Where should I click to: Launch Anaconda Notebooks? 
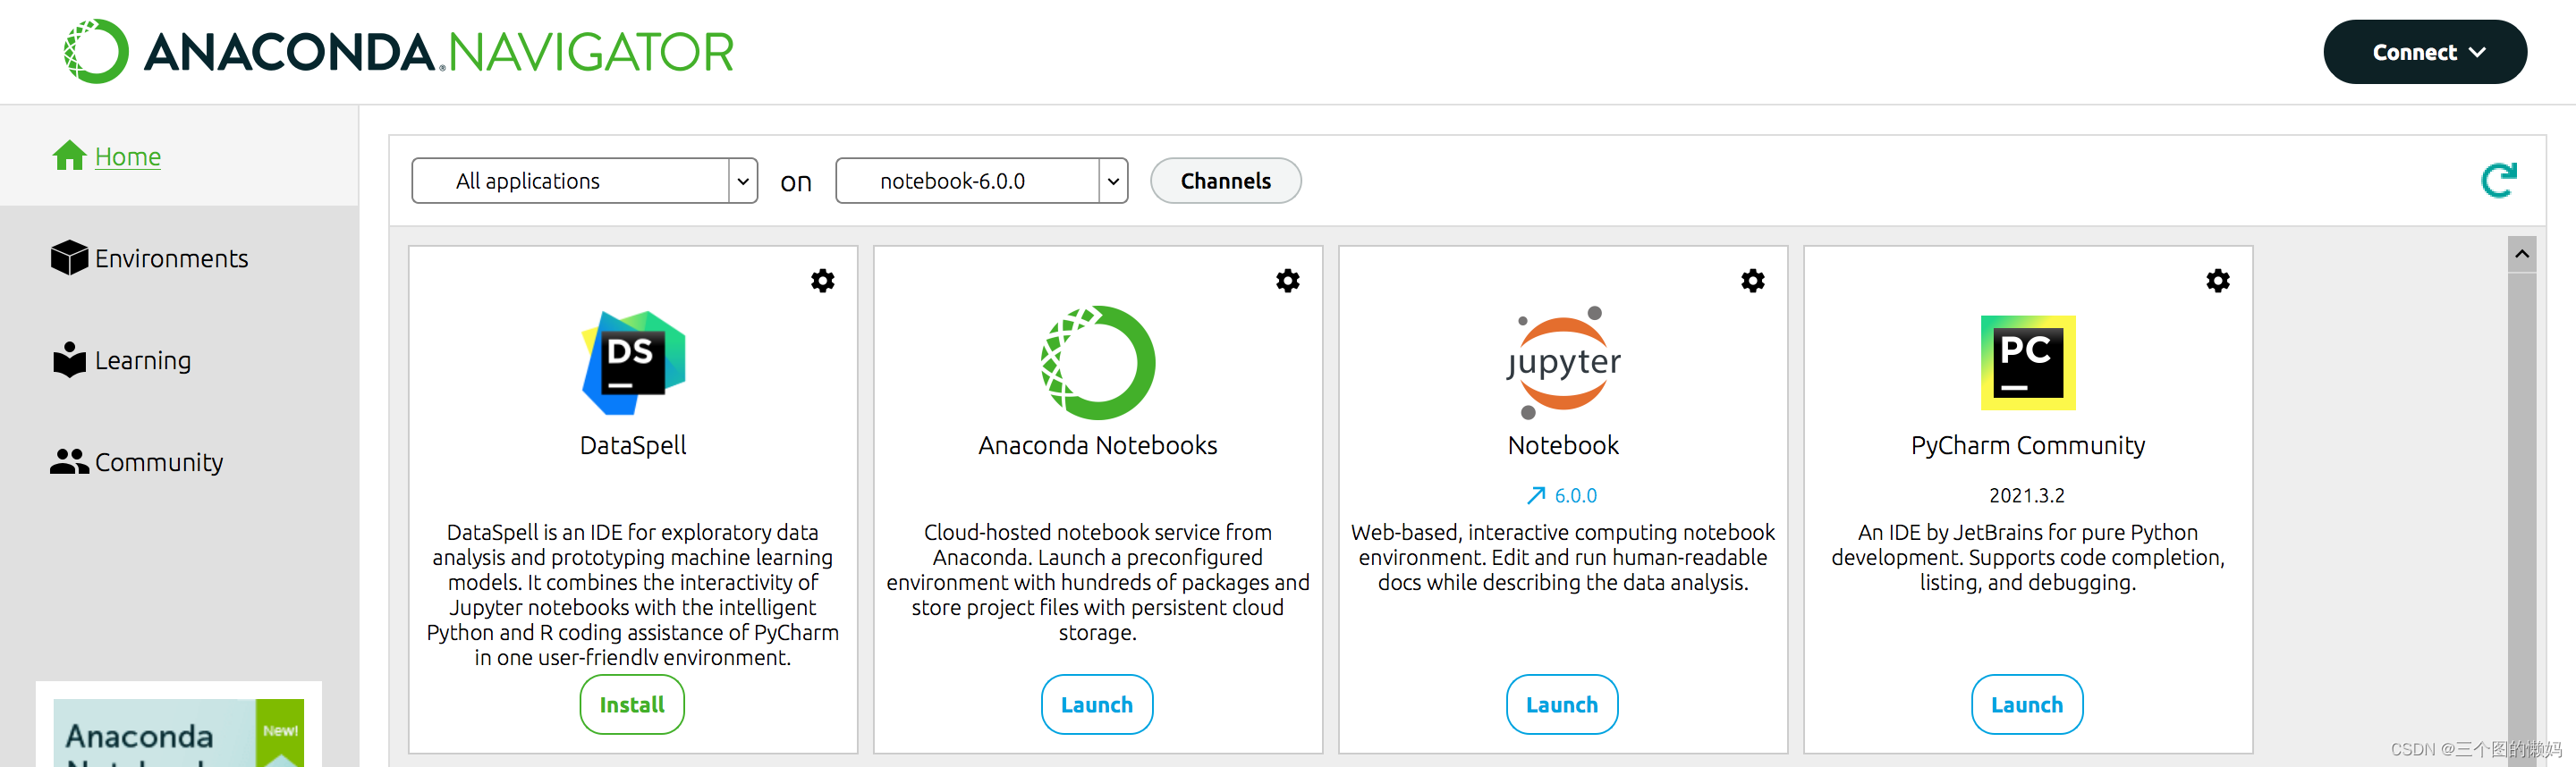1097,704
